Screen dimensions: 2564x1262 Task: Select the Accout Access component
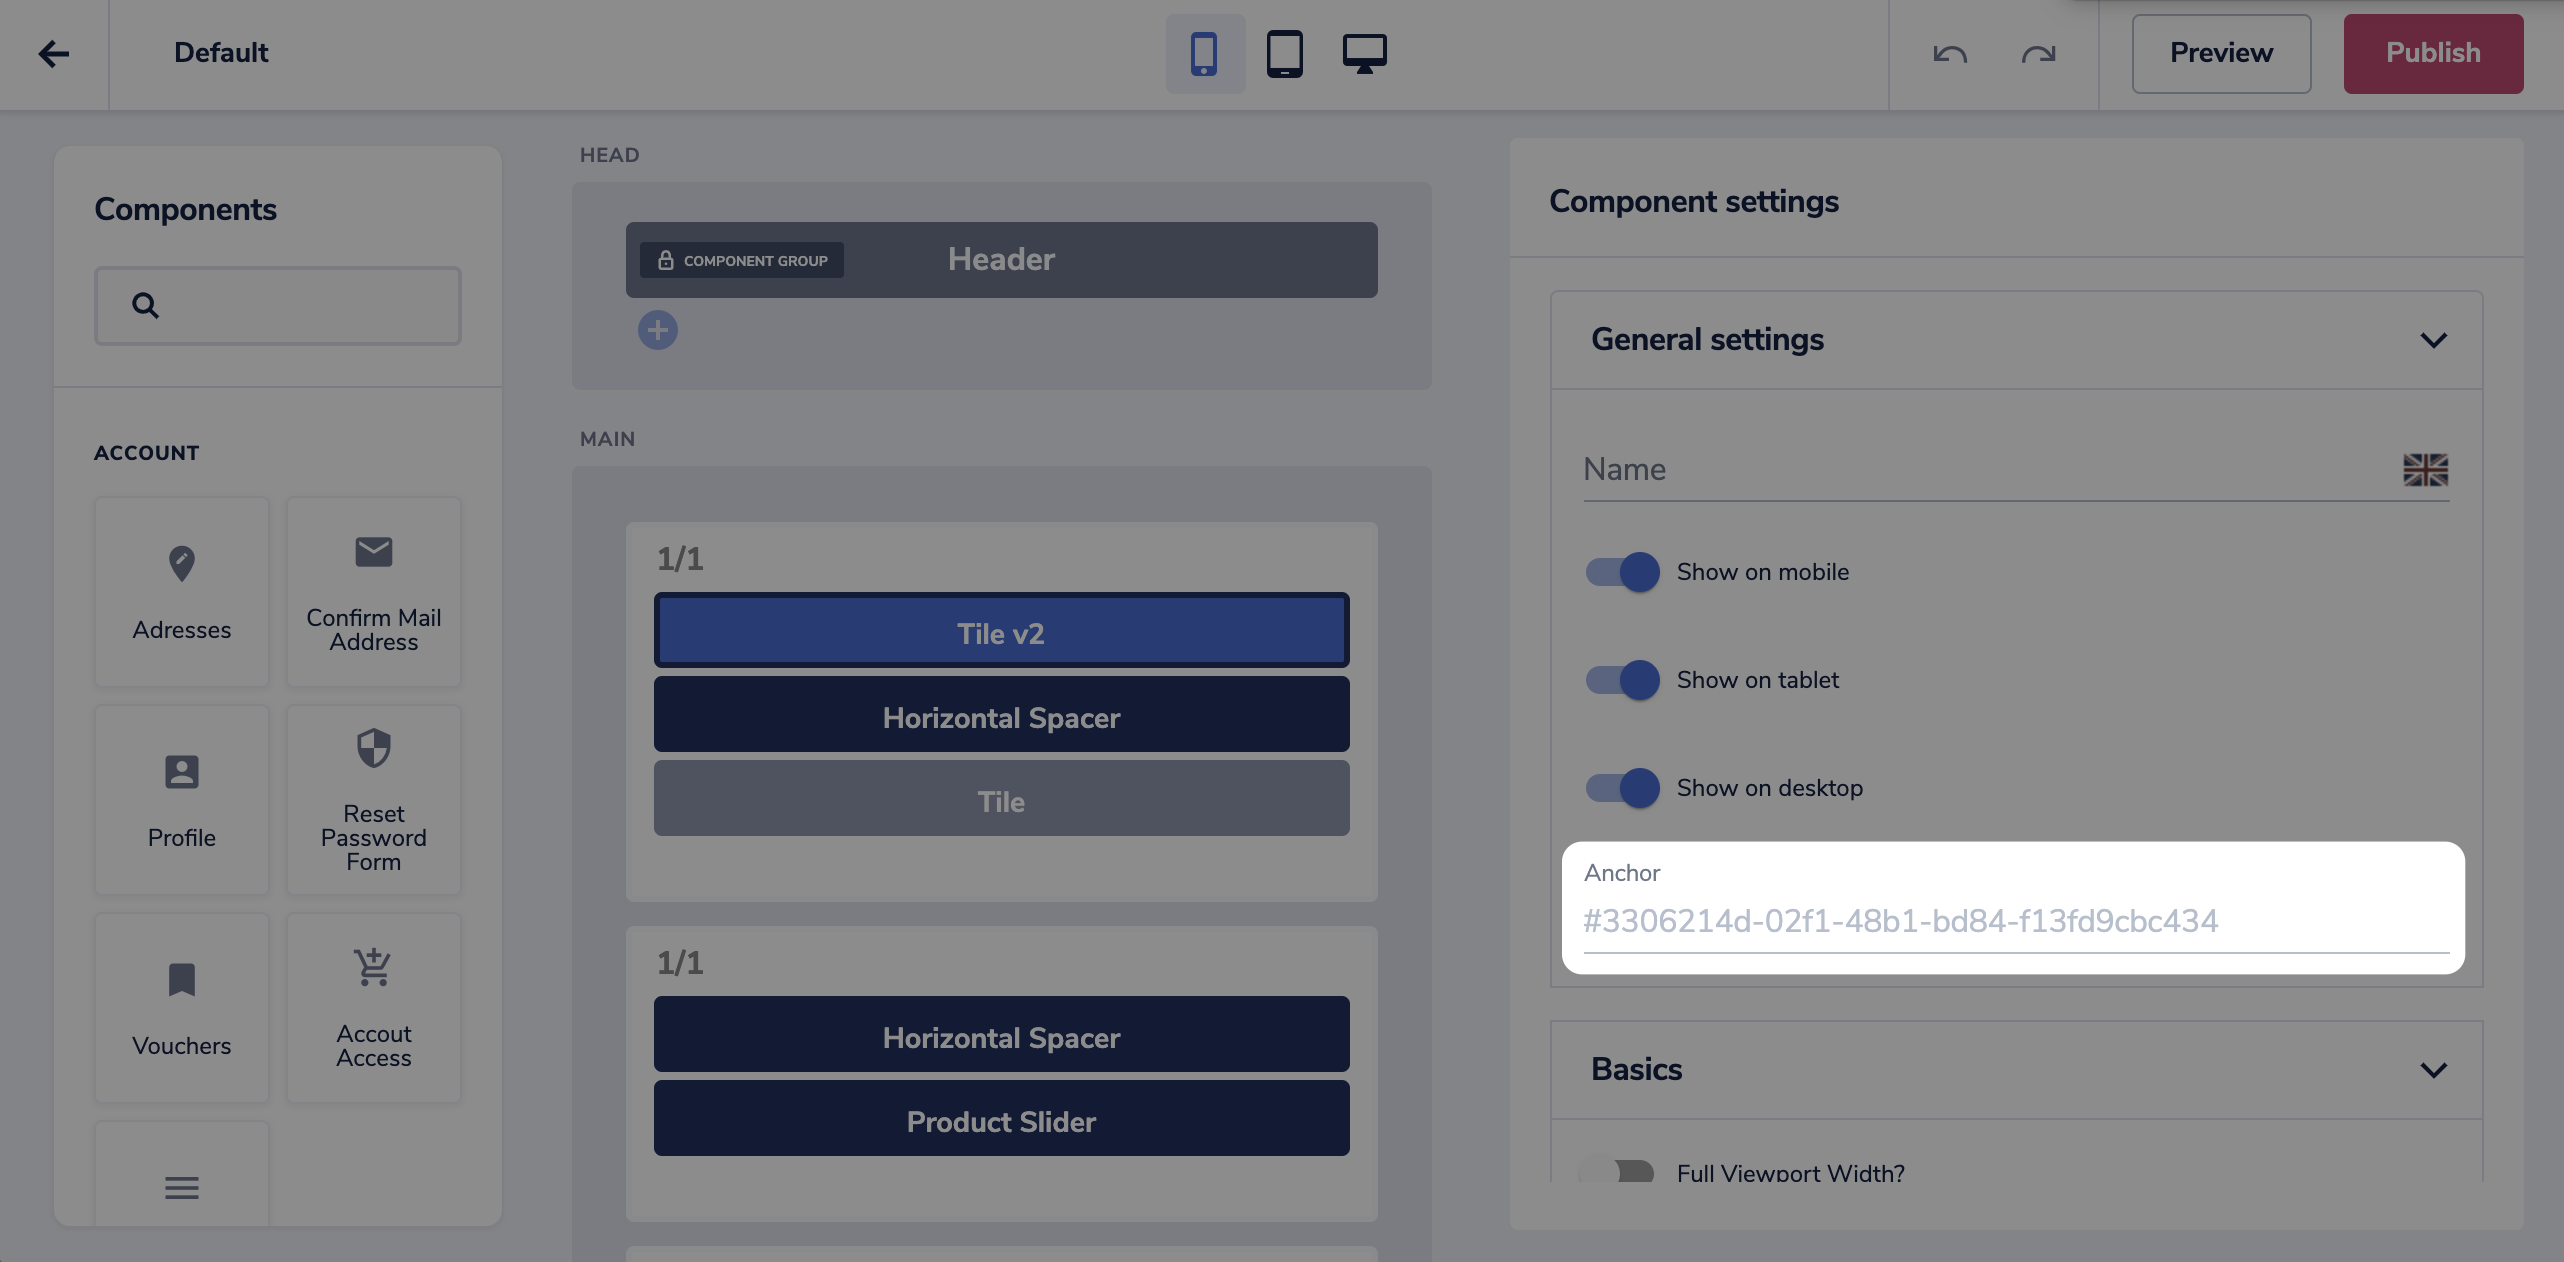(374, 1008)
